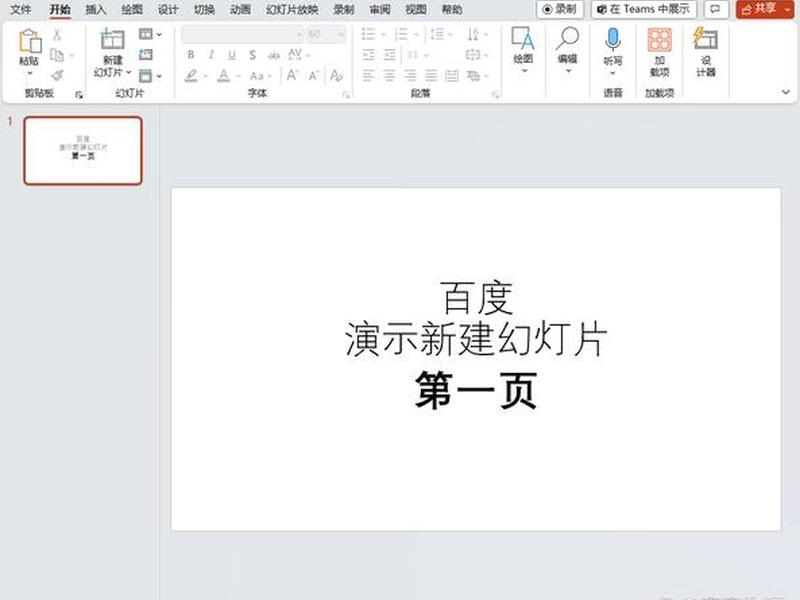800x600 pixels.
Task: Apply distributed text alignment
Action: (x=452, y=76)
